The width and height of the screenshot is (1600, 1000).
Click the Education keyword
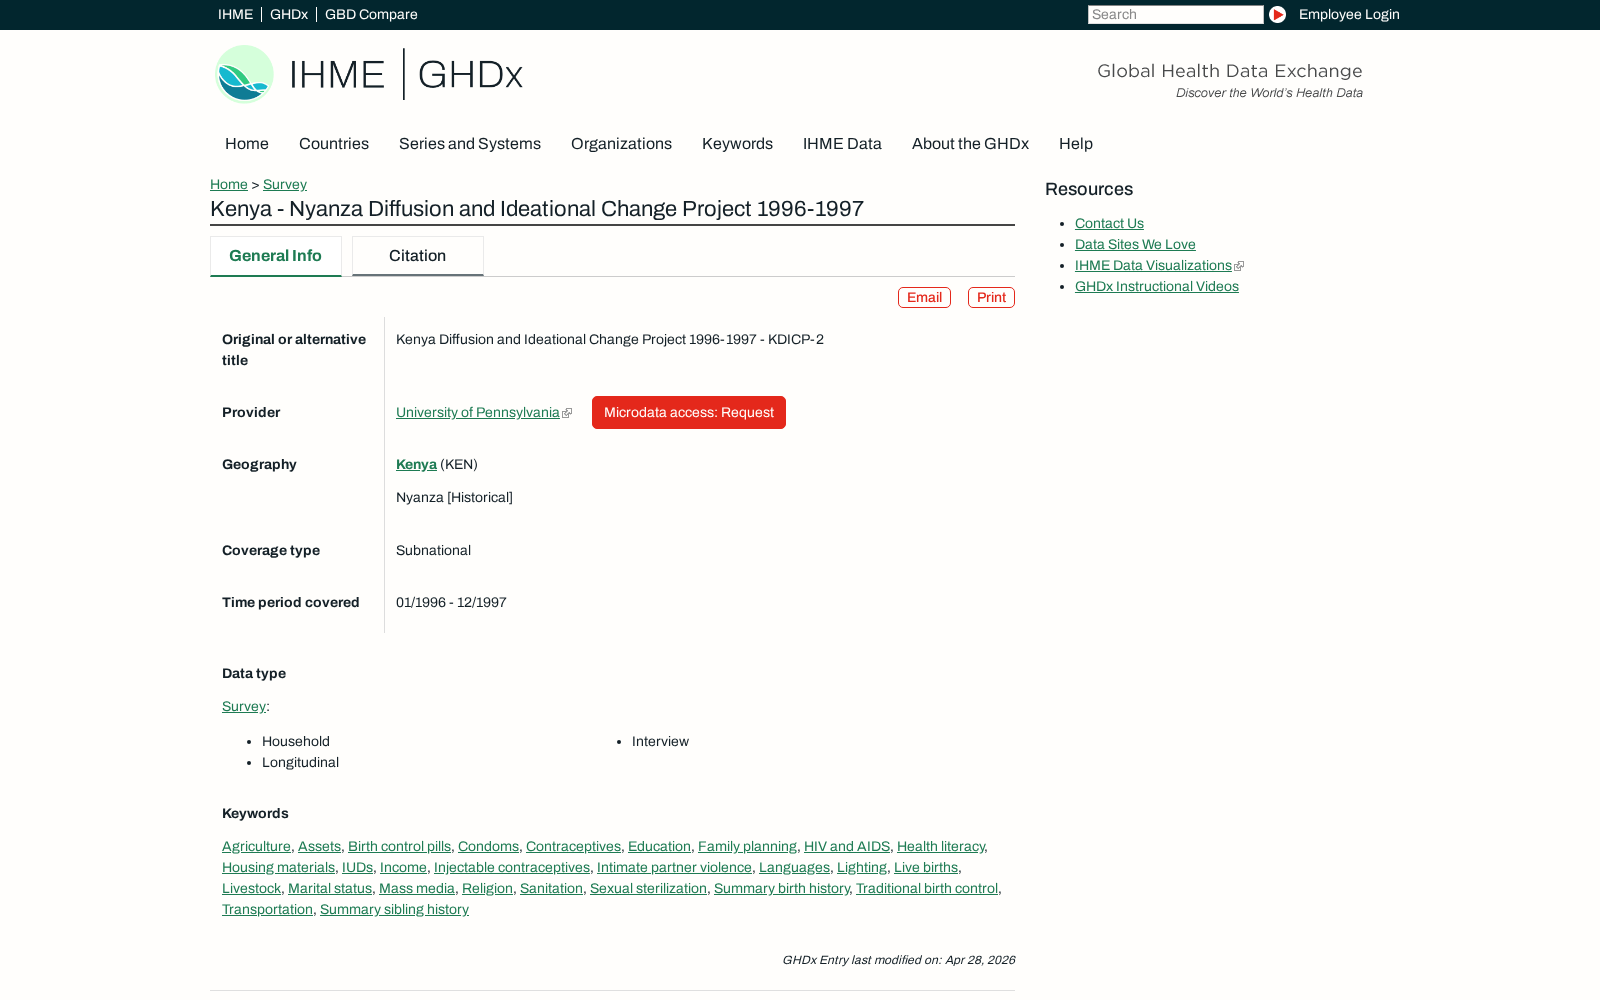(x=659, y=846)
